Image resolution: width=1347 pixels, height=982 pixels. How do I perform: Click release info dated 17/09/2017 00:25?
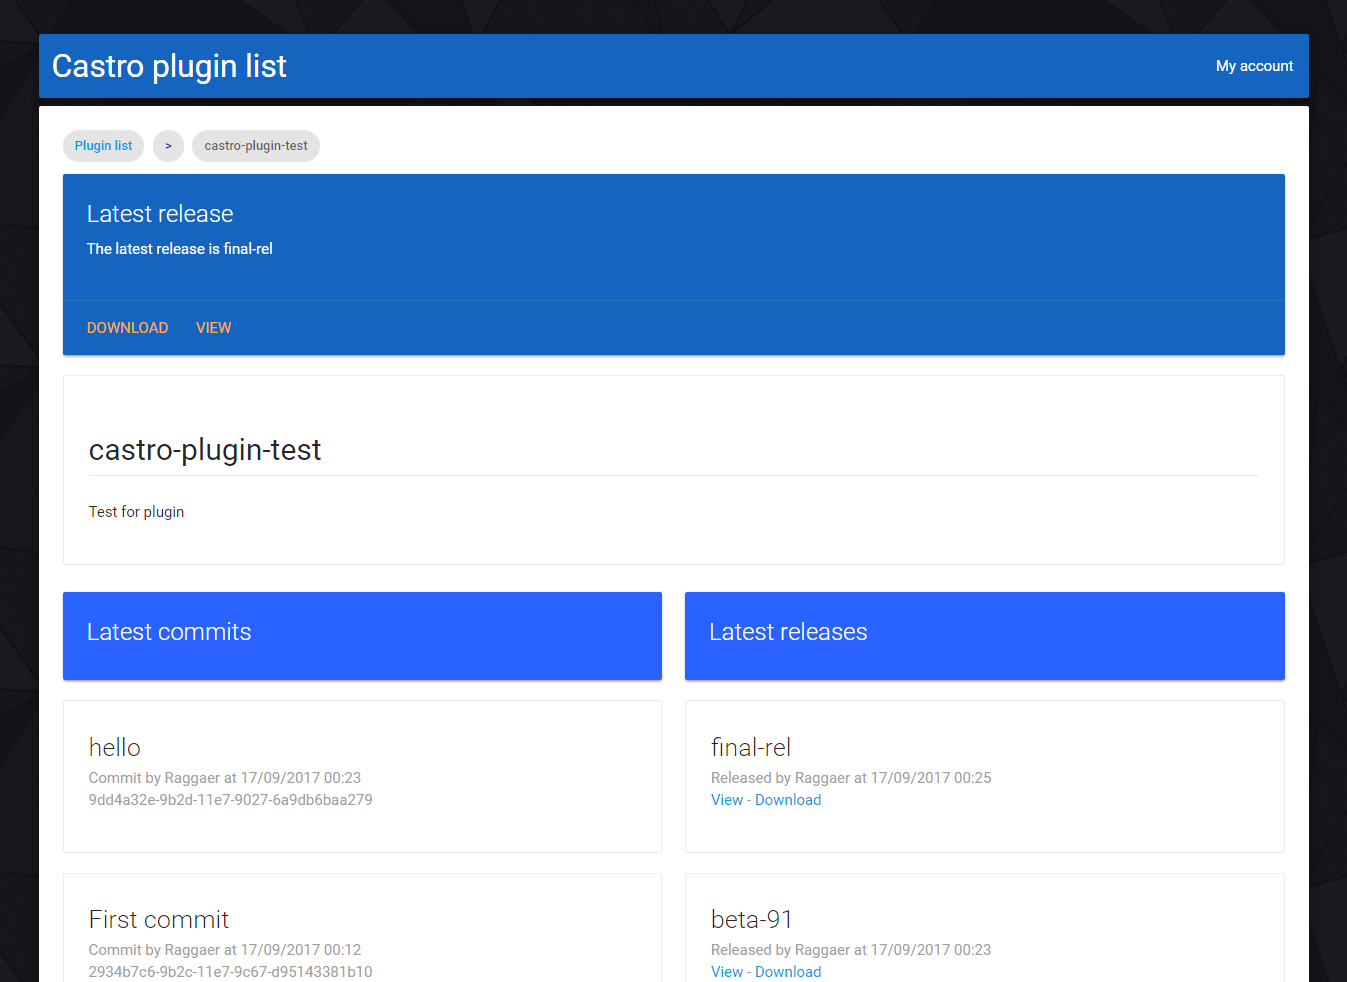pyautogui.click(x=851, y=778)
